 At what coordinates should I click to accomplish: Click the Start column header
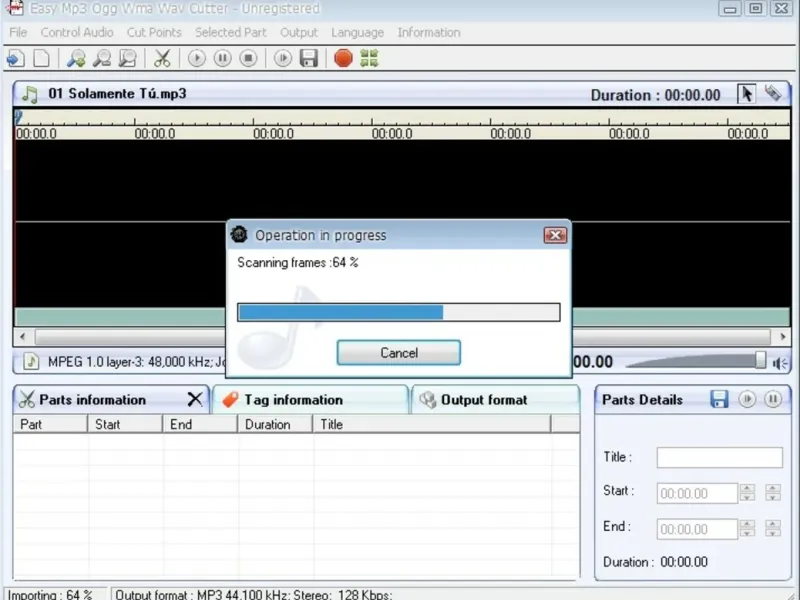[125, 424]
